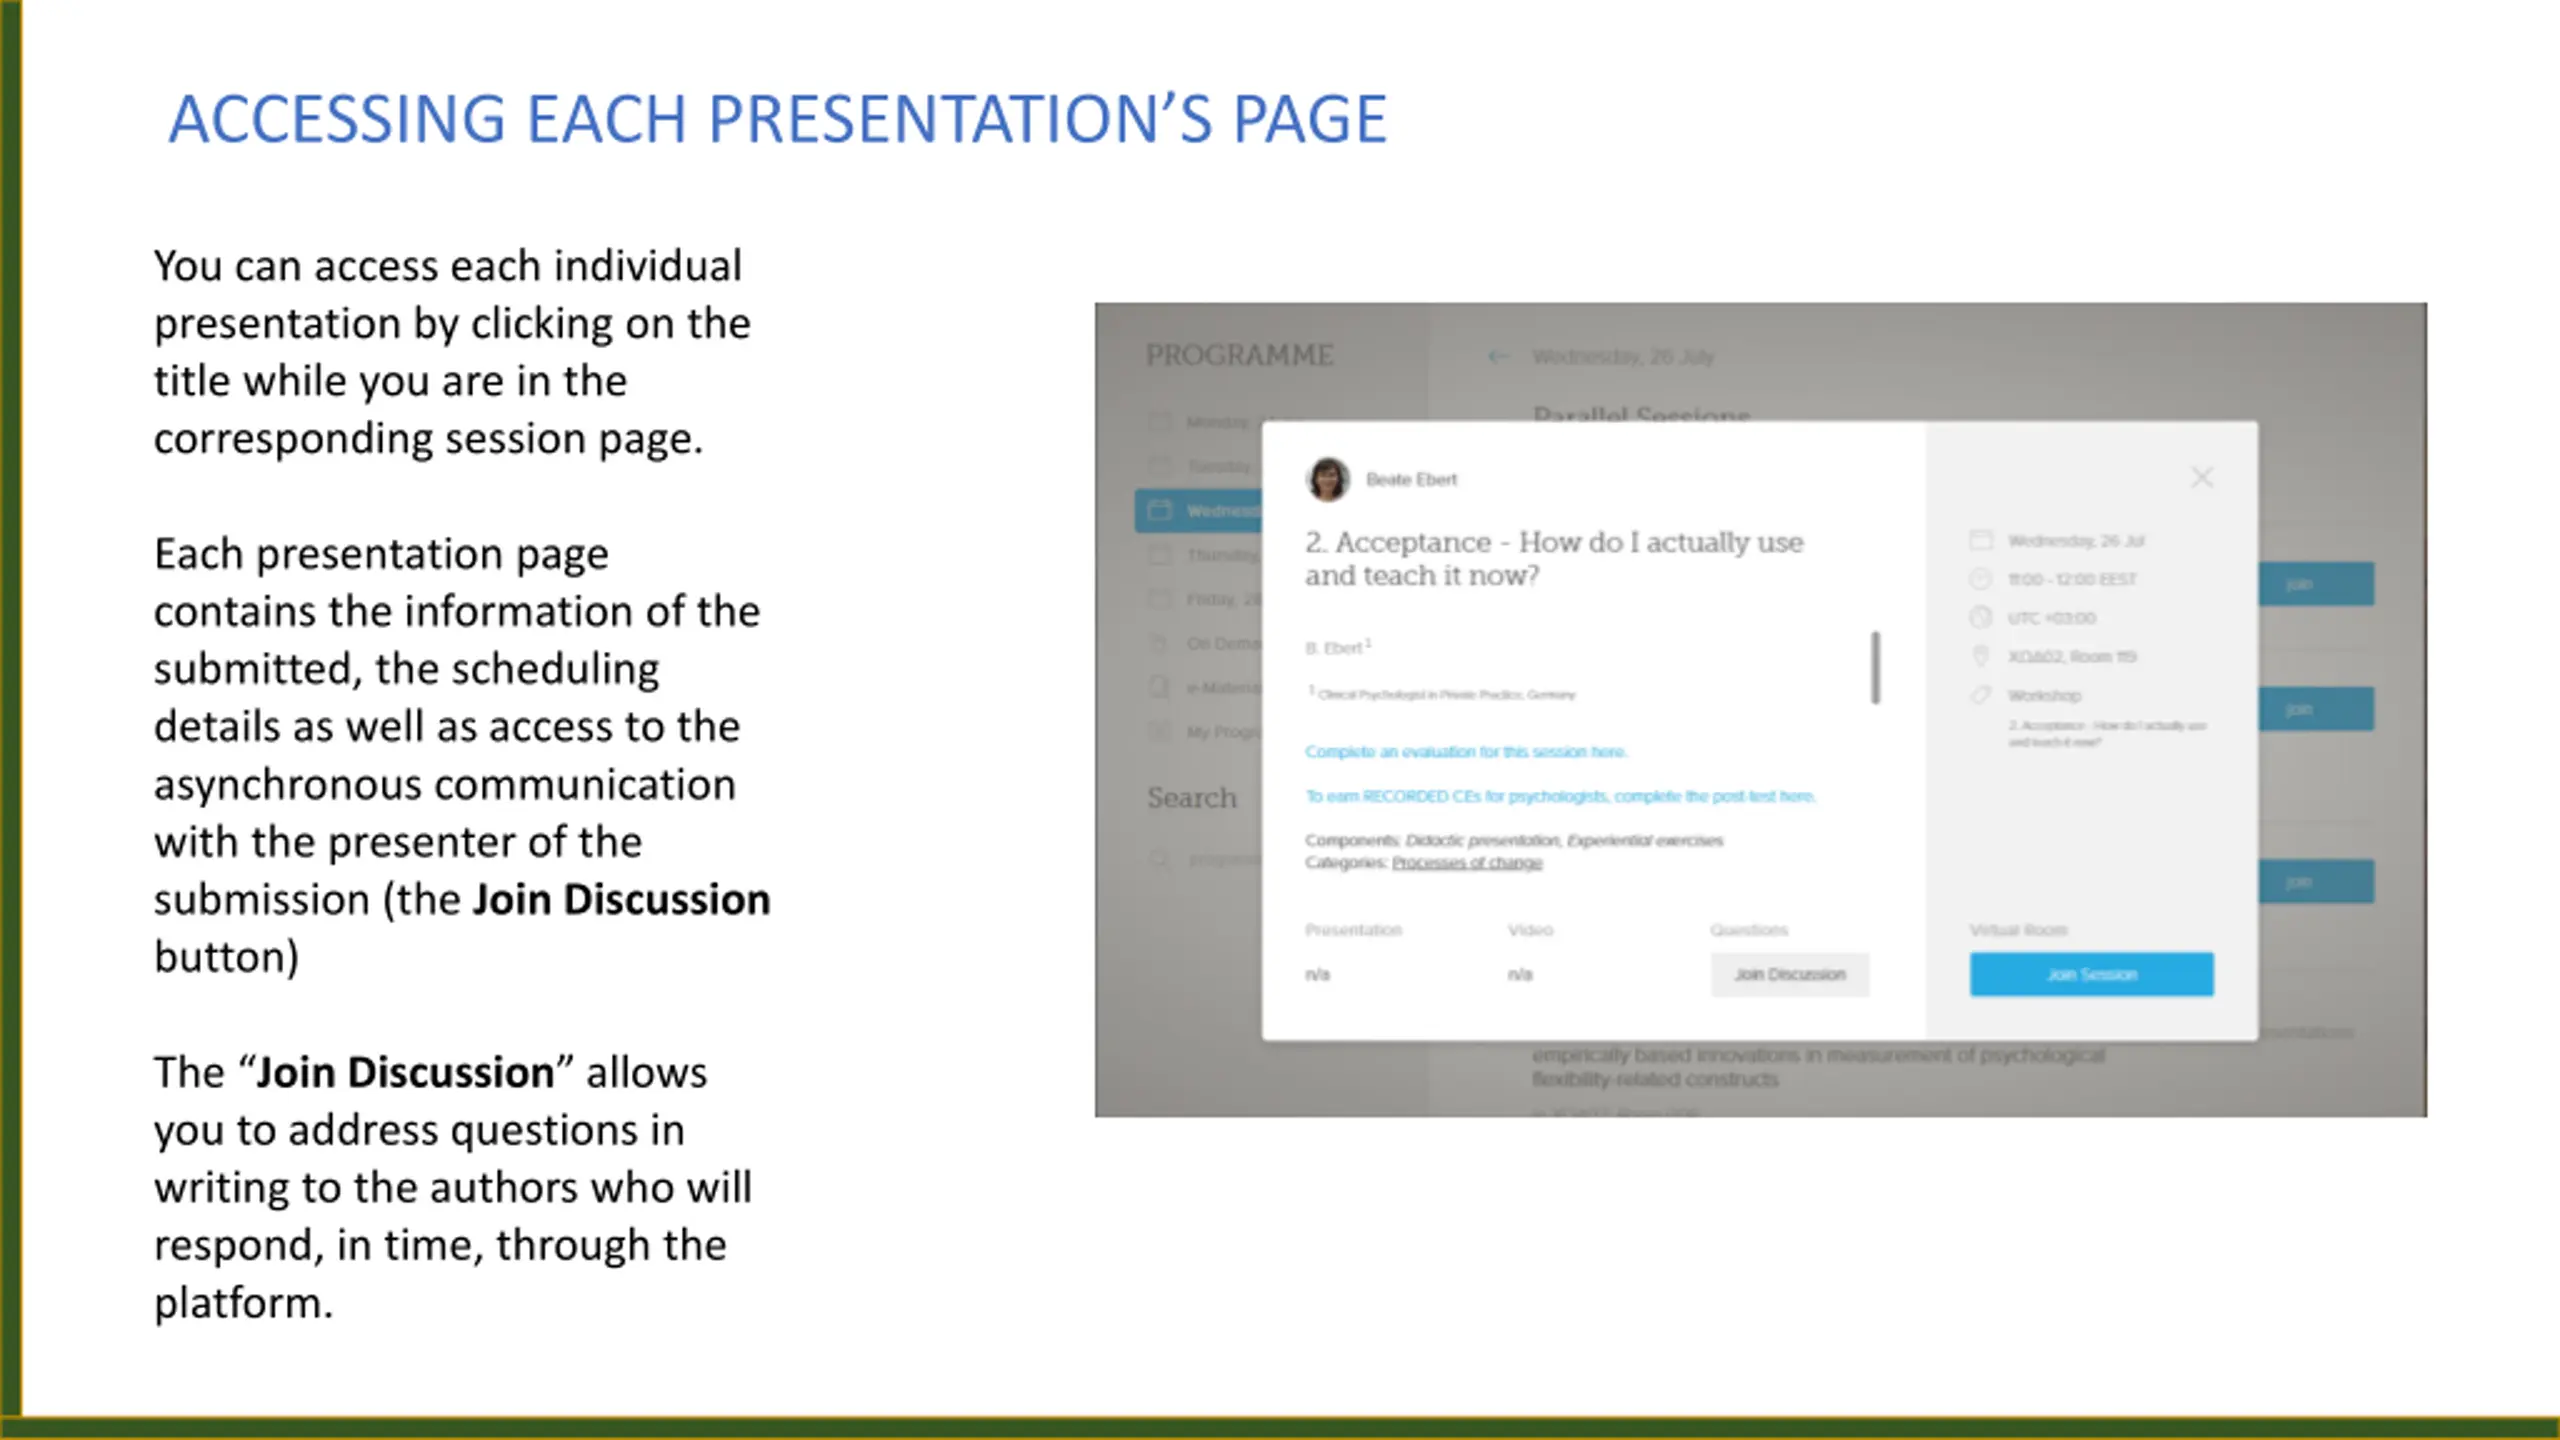Click the 'Wednesday, 26 July' page header
This screenshot has width=2560, height=1440.
coord(1623,356)
